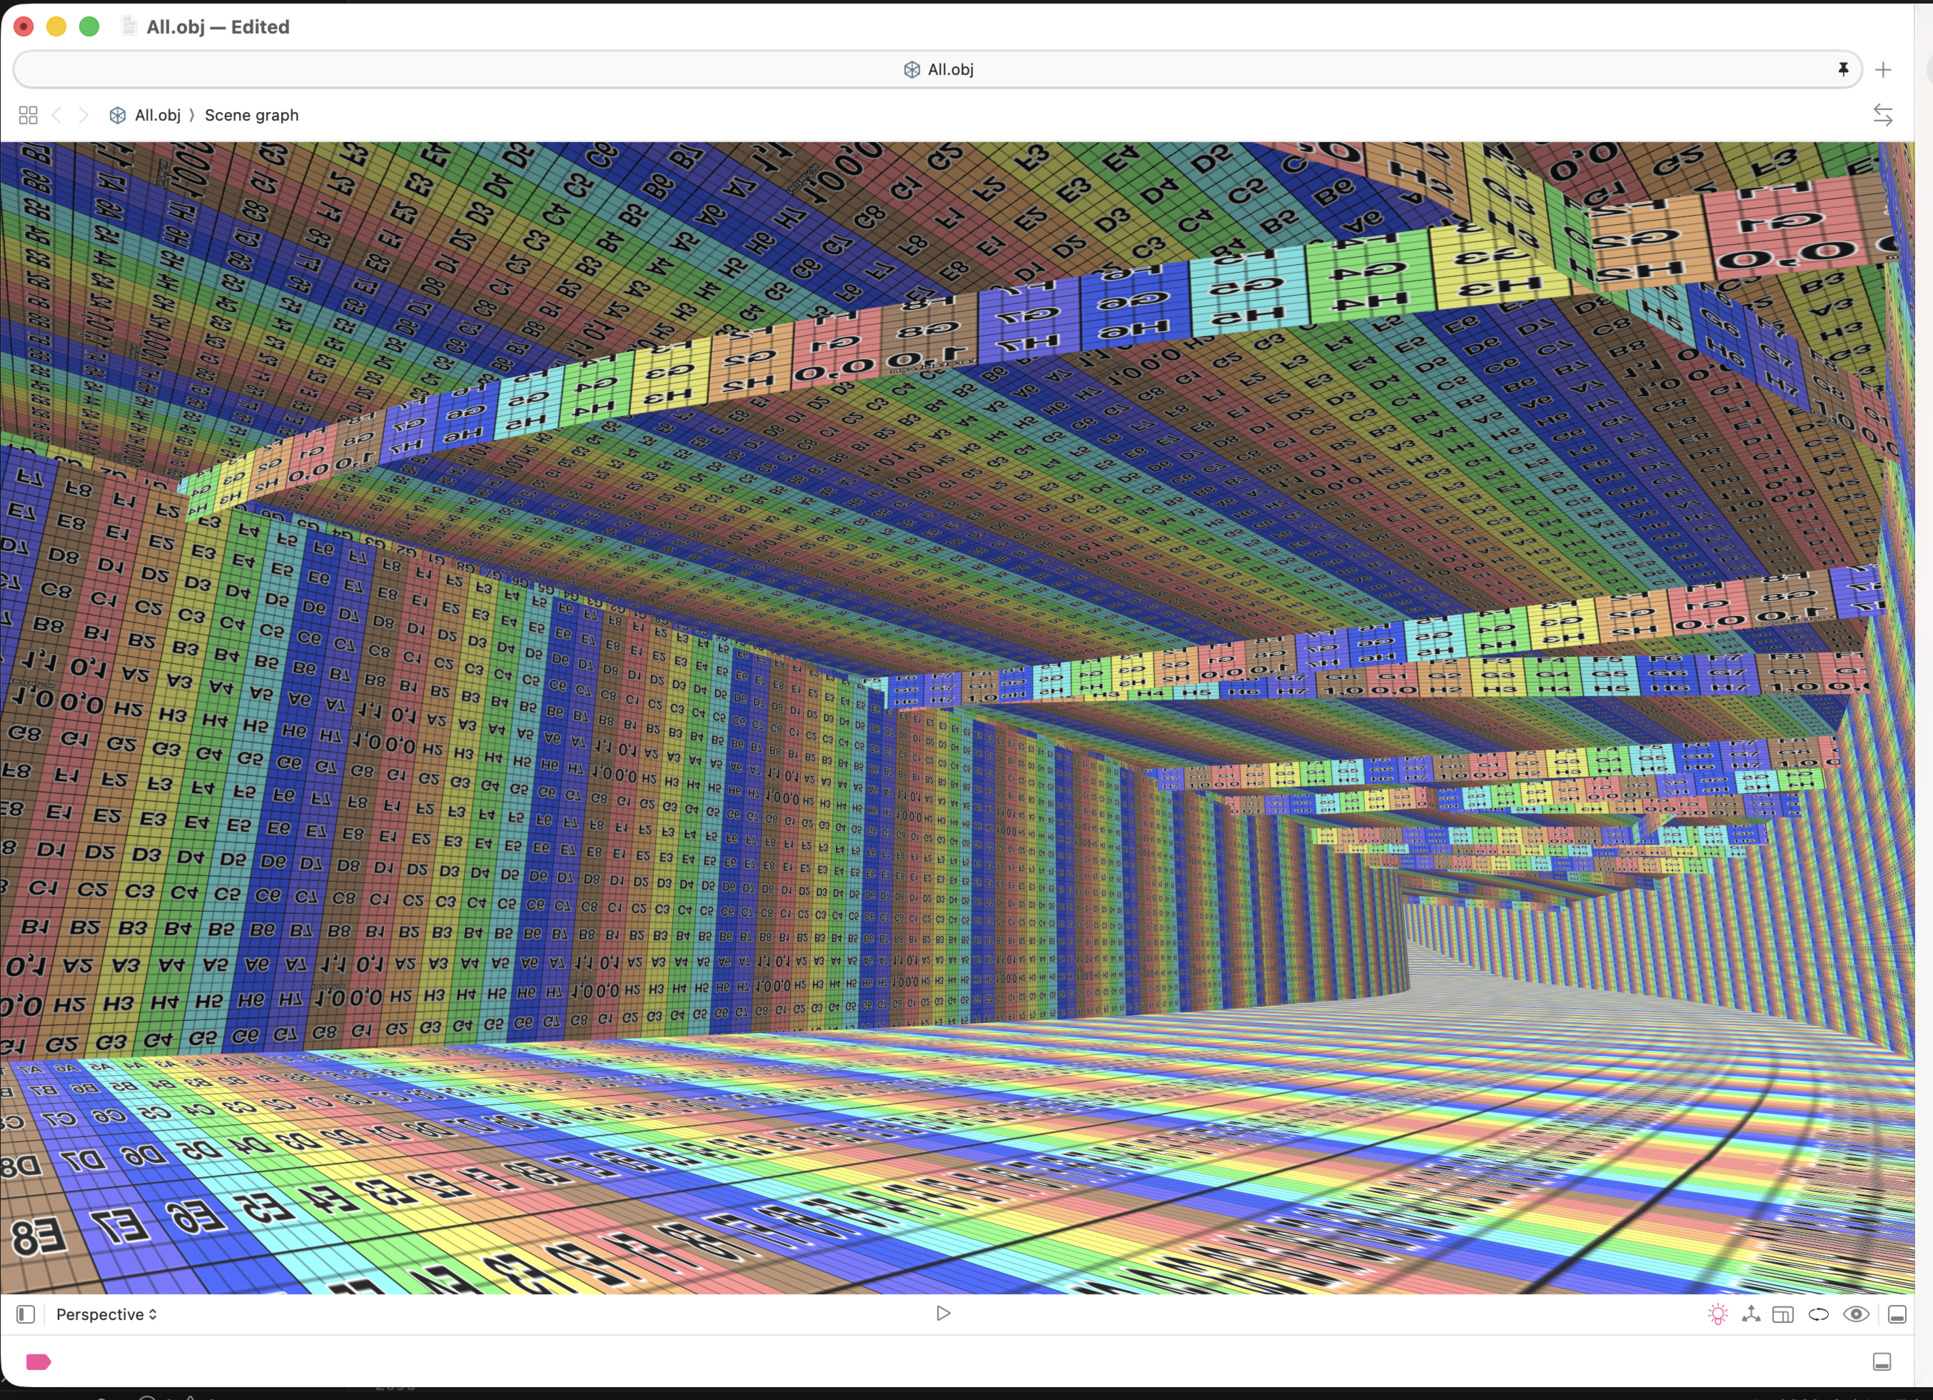
Task: Select Scene graph in the breadcrumb
Action: click(x=251, y=115)
